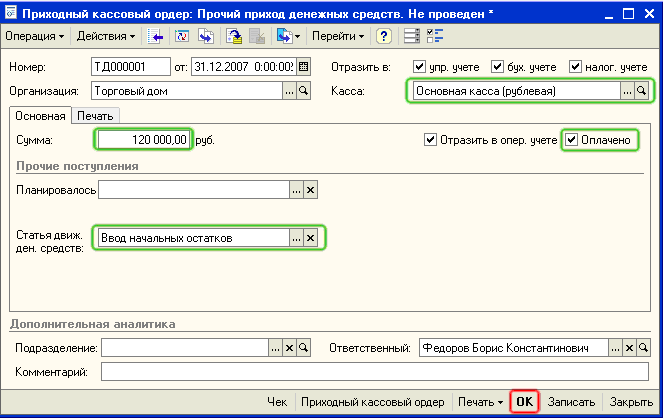
Task: Maximize the document window
Action: pos(628,14)
